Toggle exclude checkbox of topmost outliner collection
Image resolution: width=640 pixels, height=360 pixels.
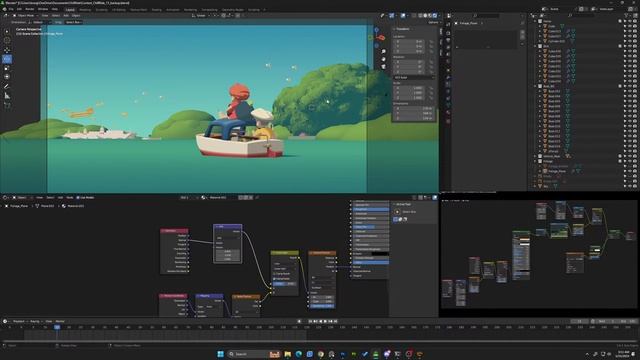coord(620,21)
